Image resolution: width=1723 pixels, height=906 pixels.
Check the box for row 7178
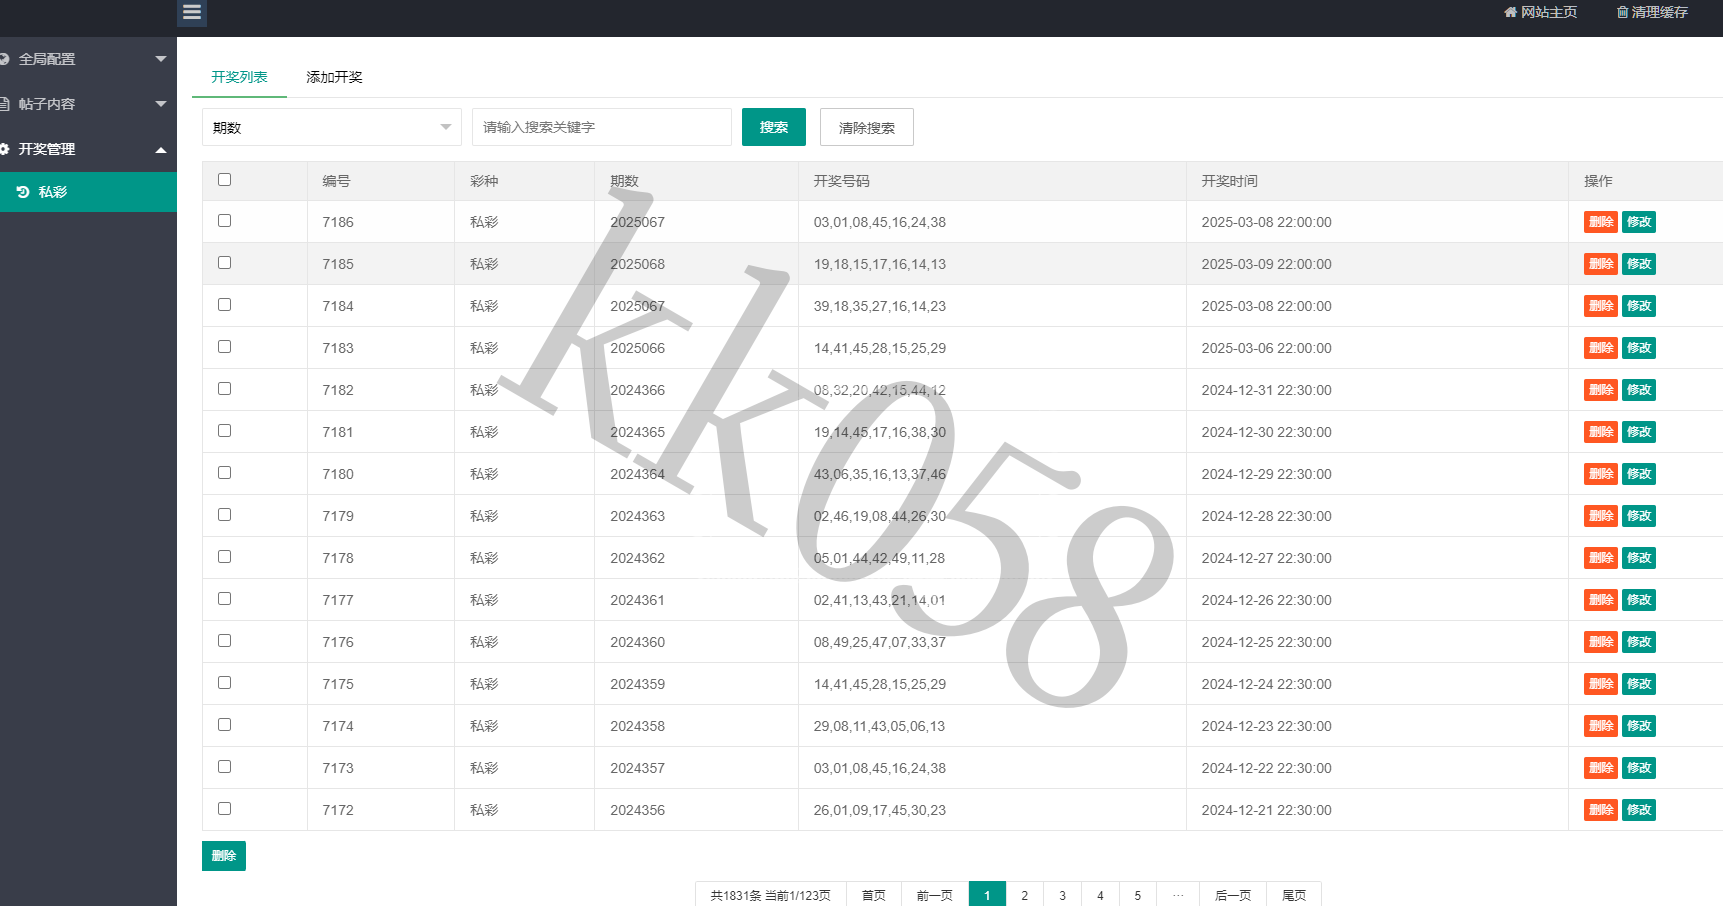pyautogui.click(x=224, y=557)
